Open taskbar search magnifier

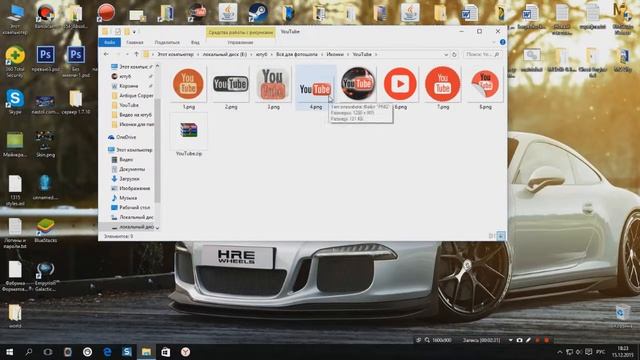click(29, 352)
